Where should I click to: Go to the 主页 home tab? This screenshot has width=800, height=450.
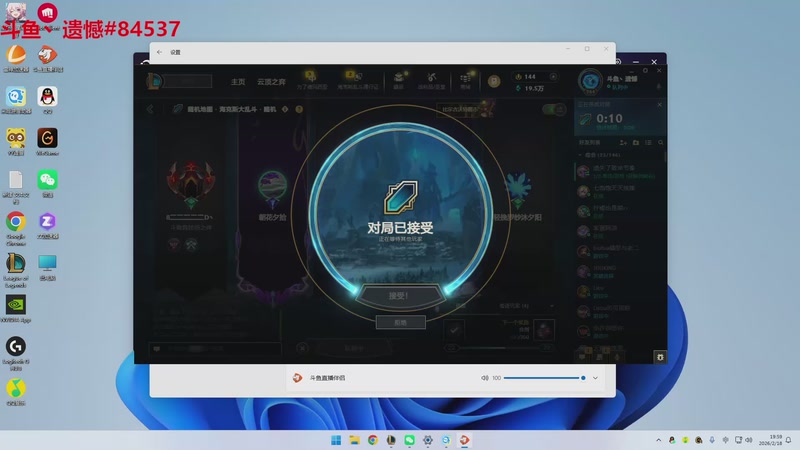click(238, 82)
